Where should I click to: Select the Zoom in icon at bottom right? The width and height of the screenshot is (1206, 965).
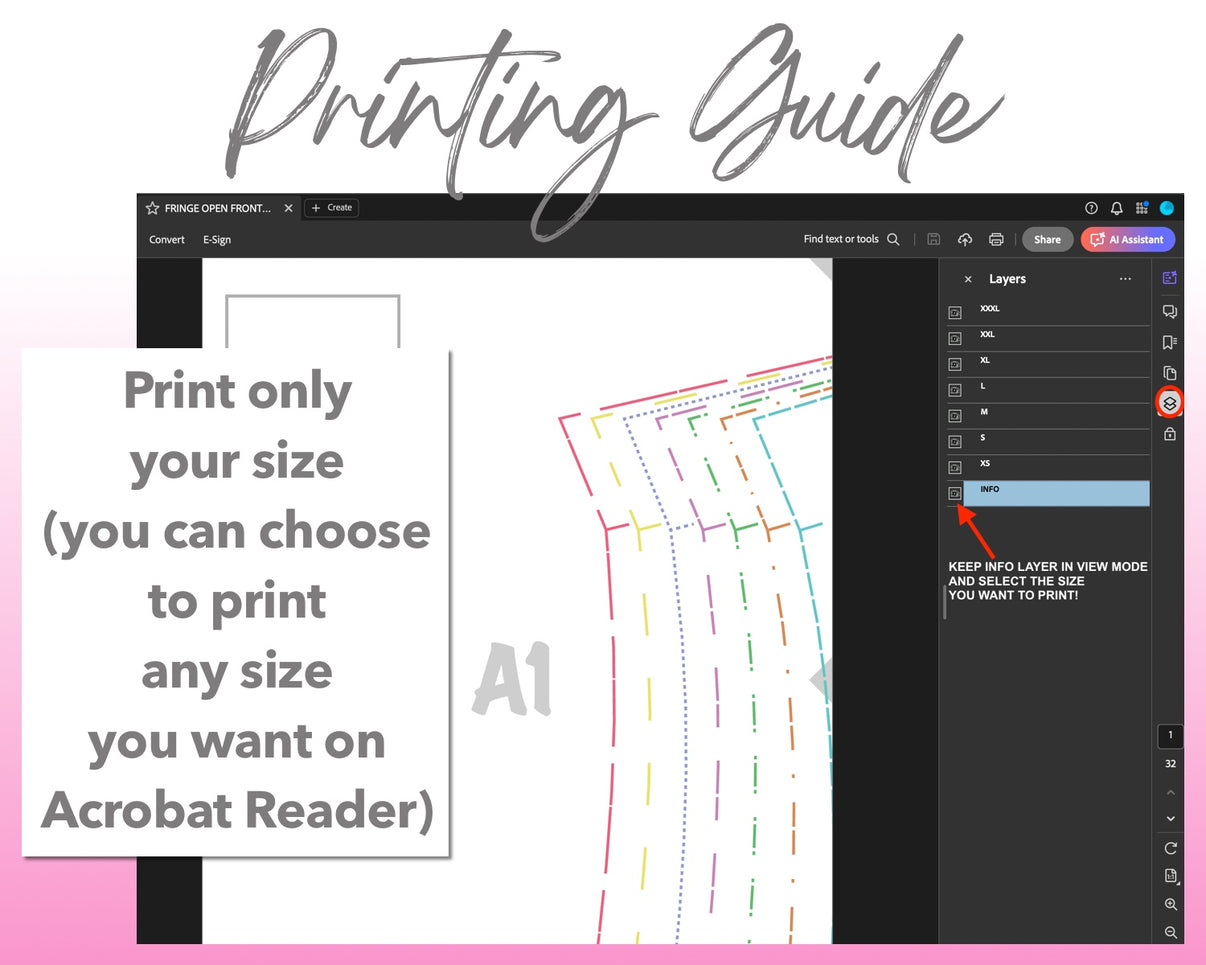[1169, 904]
